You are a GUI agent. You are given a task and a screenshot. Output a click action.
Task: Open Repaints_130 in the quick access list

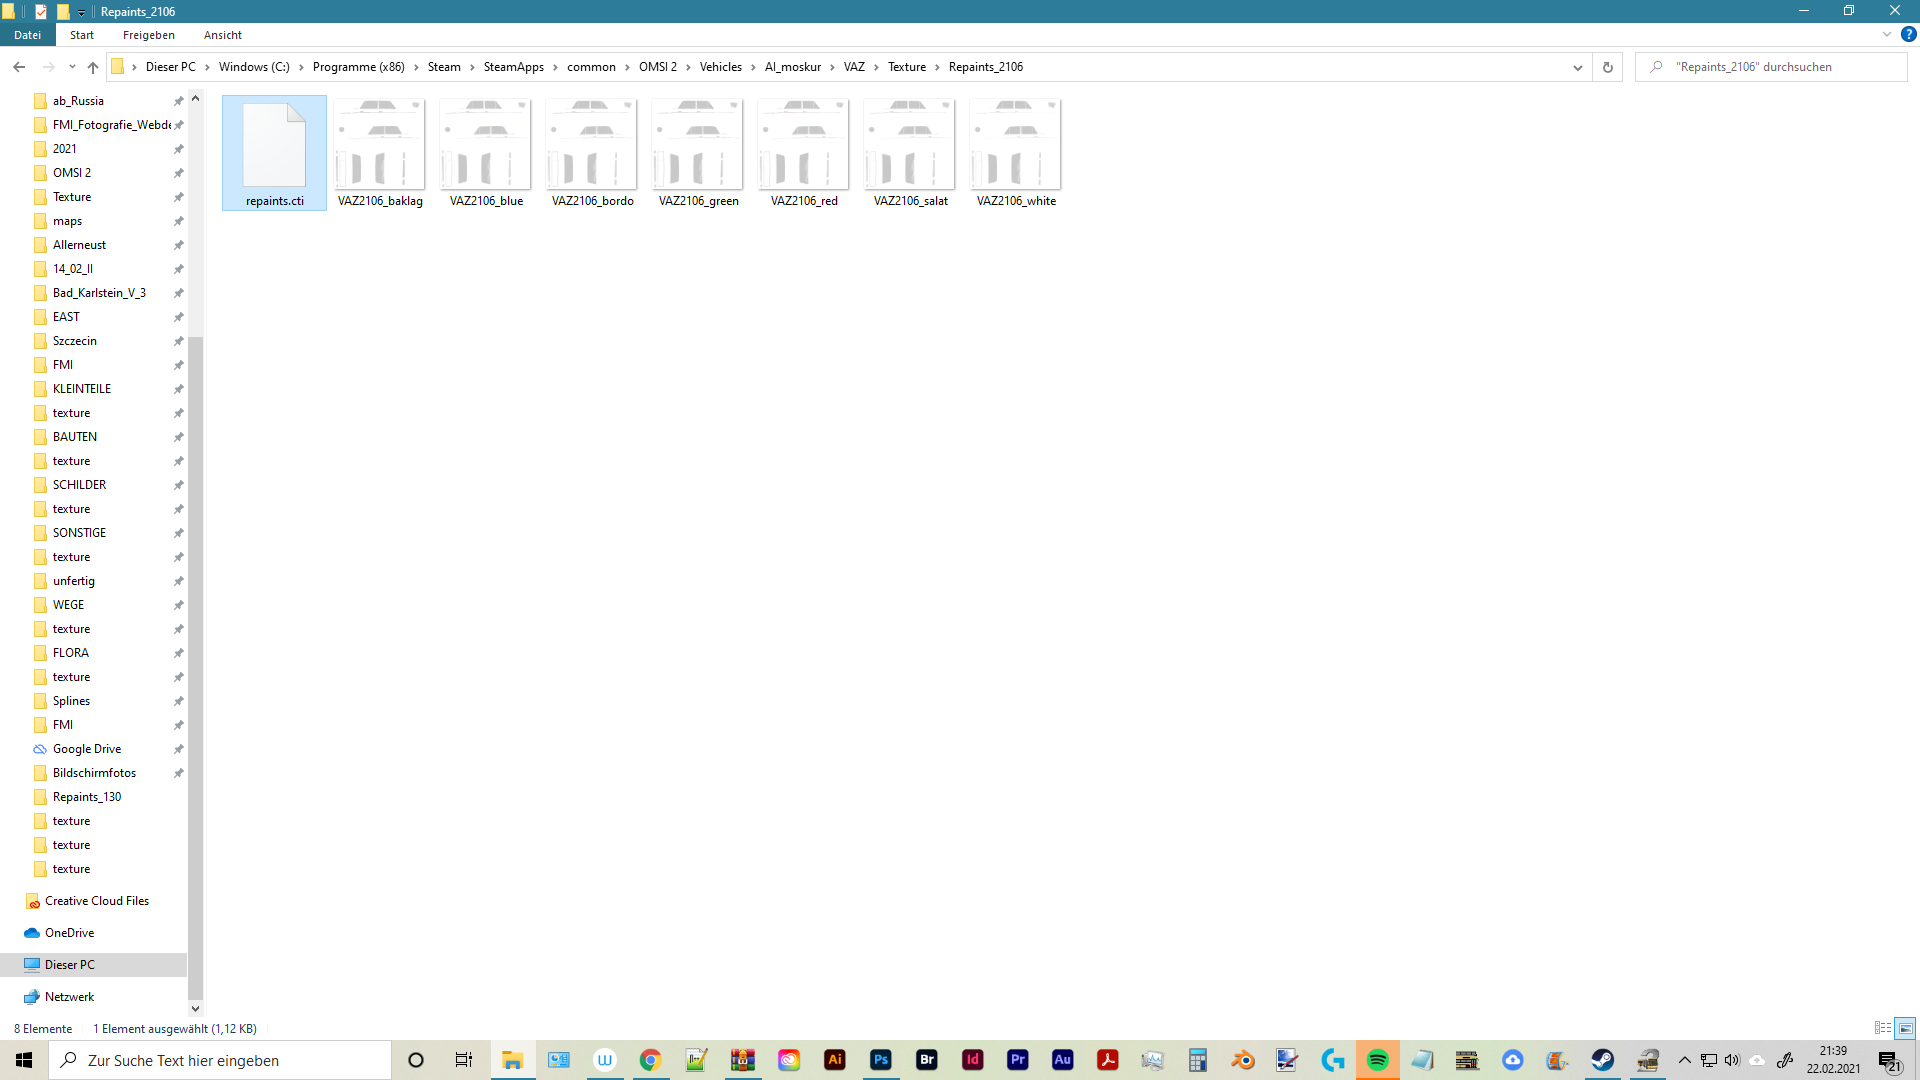pos(87,797)
